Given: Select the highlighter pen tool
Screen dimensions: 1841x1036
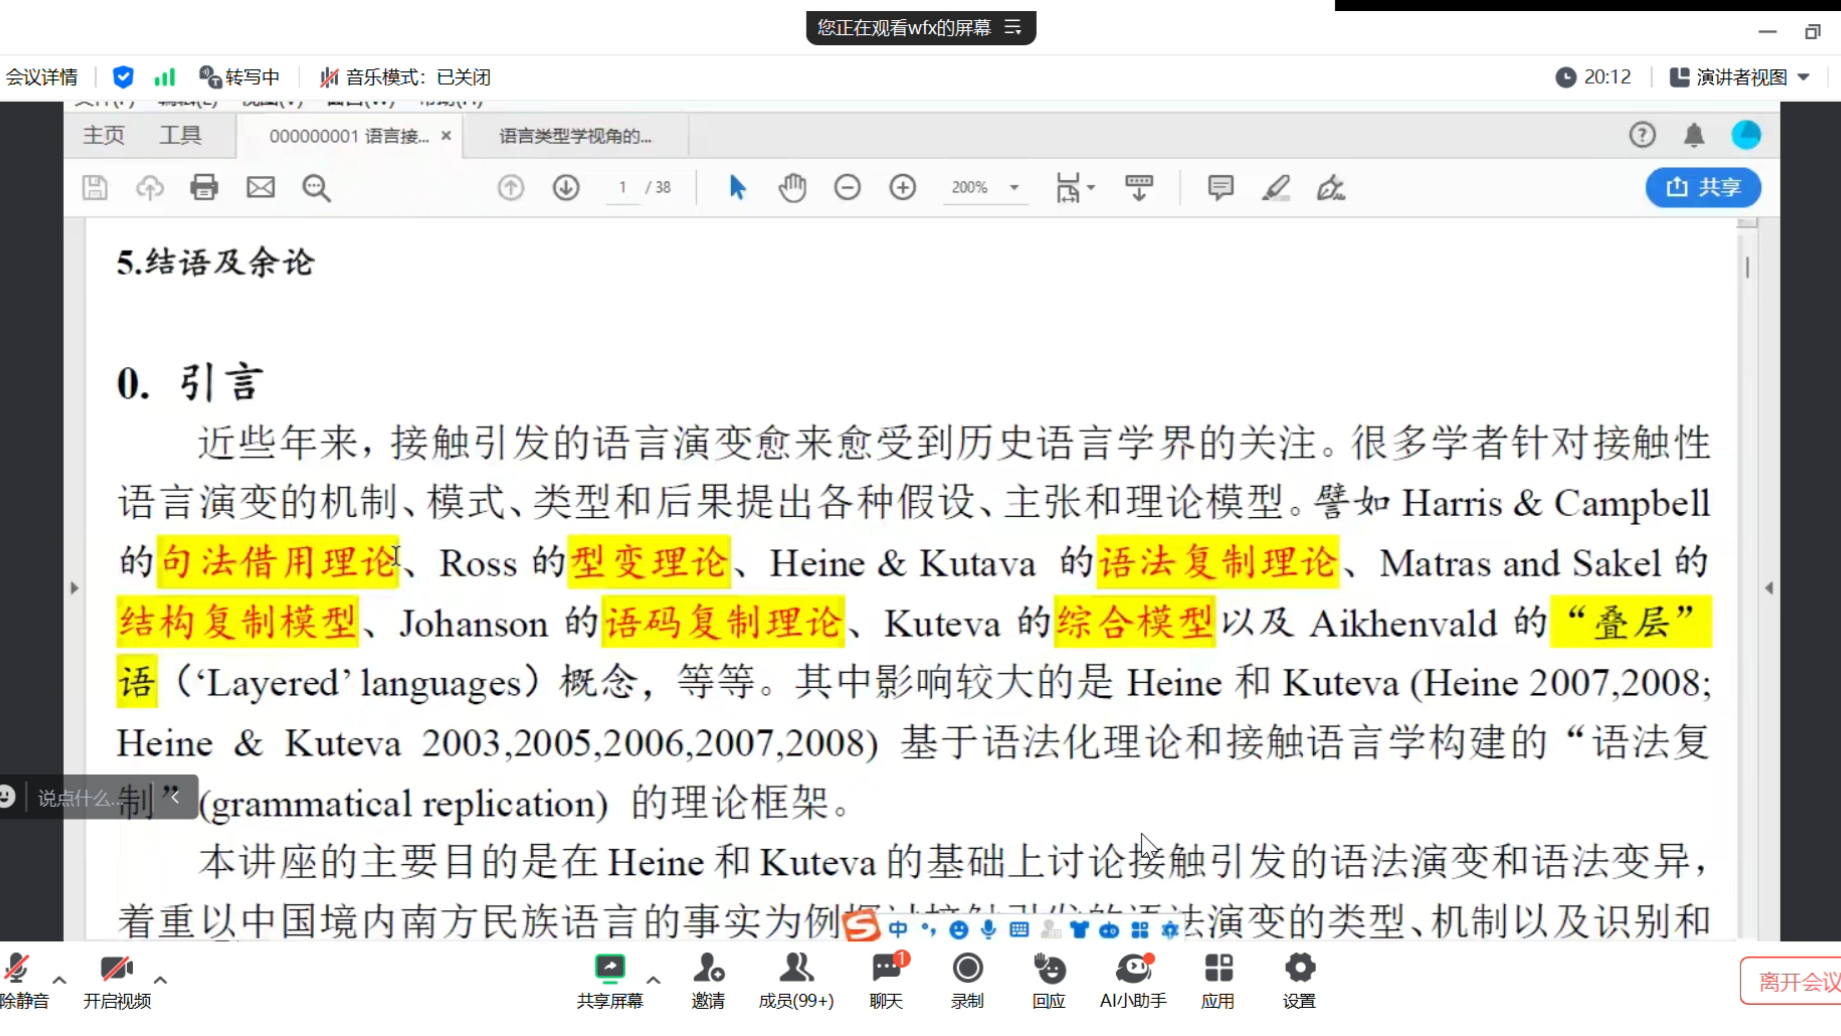Looking at the screenshot, I should tap(1276, 187).
